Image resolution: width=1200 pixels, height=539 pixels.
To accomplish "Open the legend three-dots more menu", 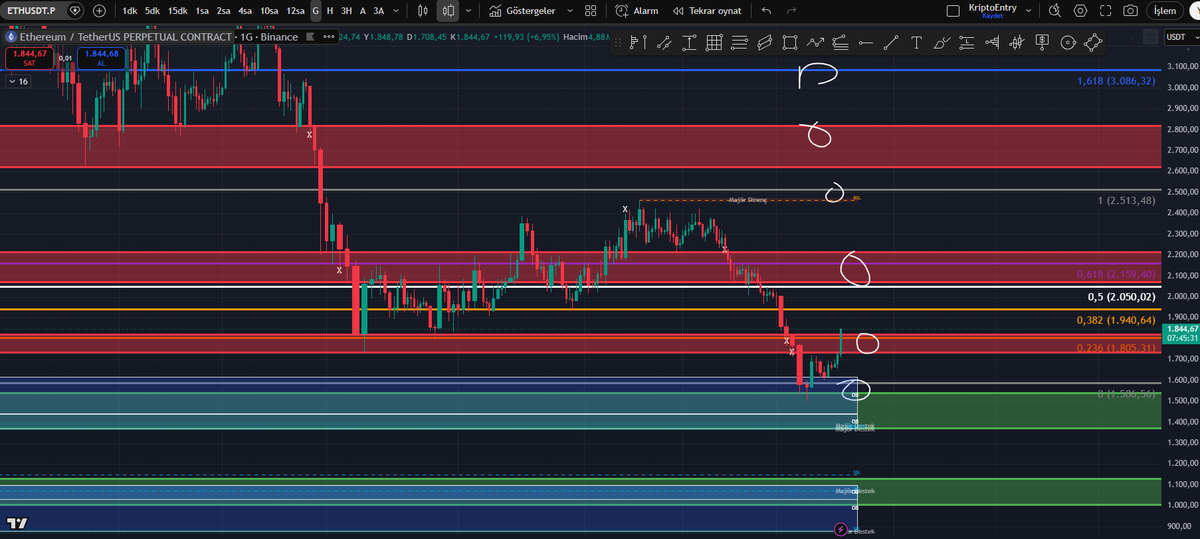I will point(329,37).
